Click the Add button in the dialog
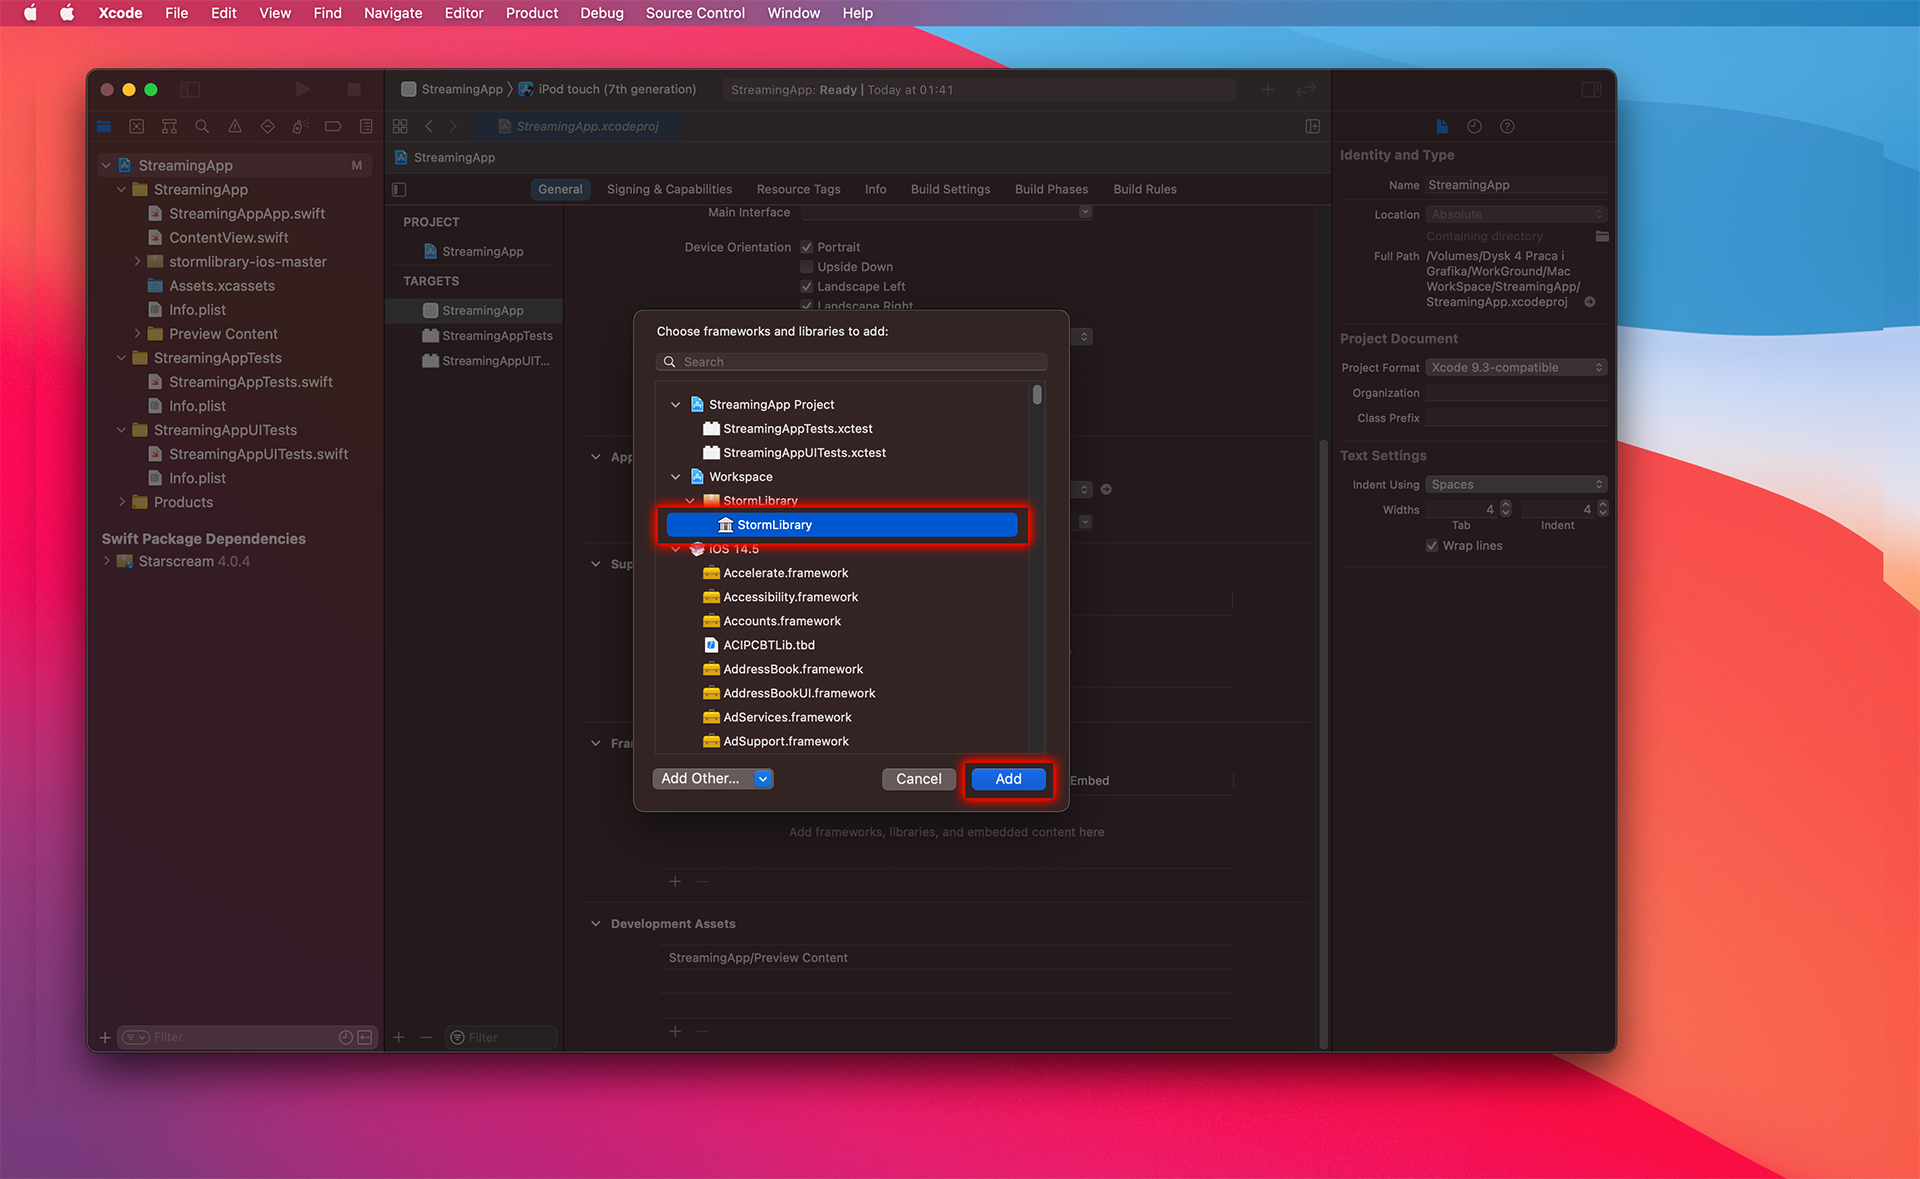Screen dimensions: 1920x1179 point(1008,779)
